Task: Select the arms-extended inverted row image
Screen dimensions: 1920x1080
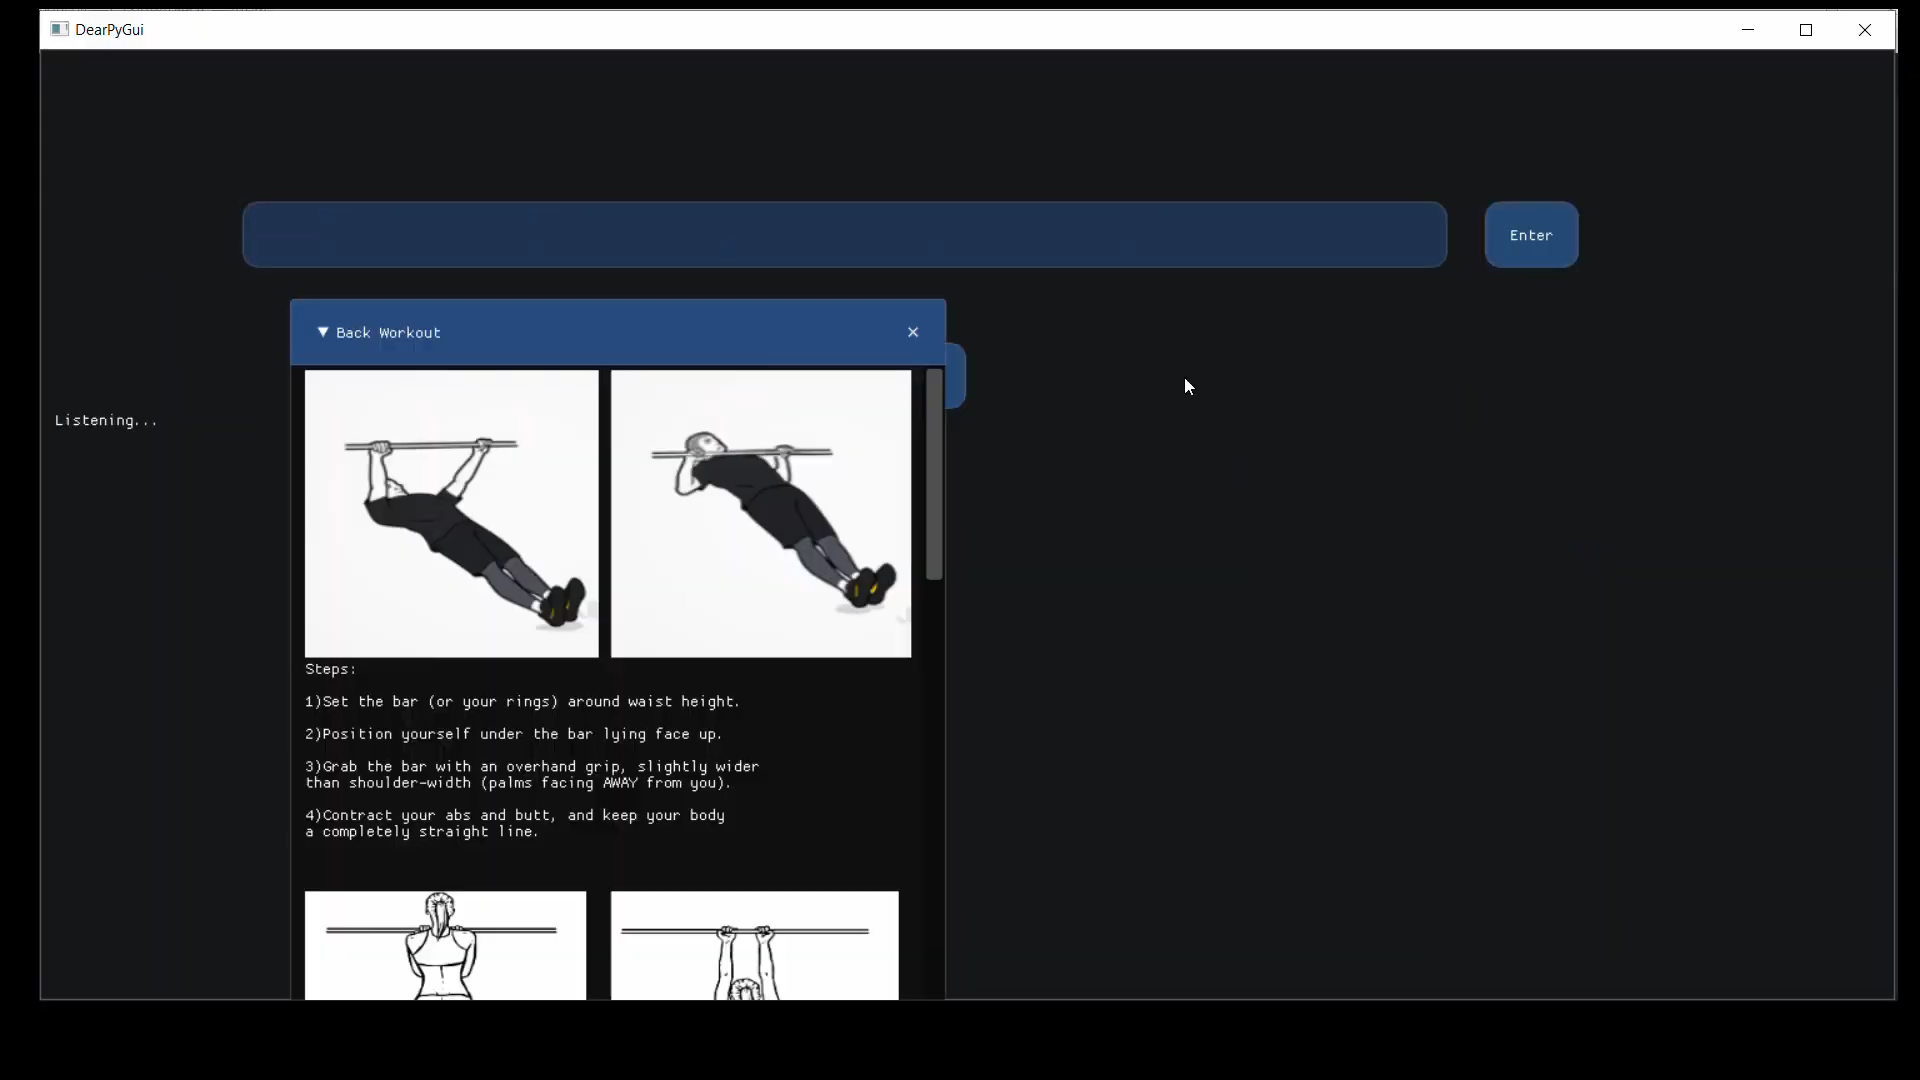Action: tap(451, 514)
